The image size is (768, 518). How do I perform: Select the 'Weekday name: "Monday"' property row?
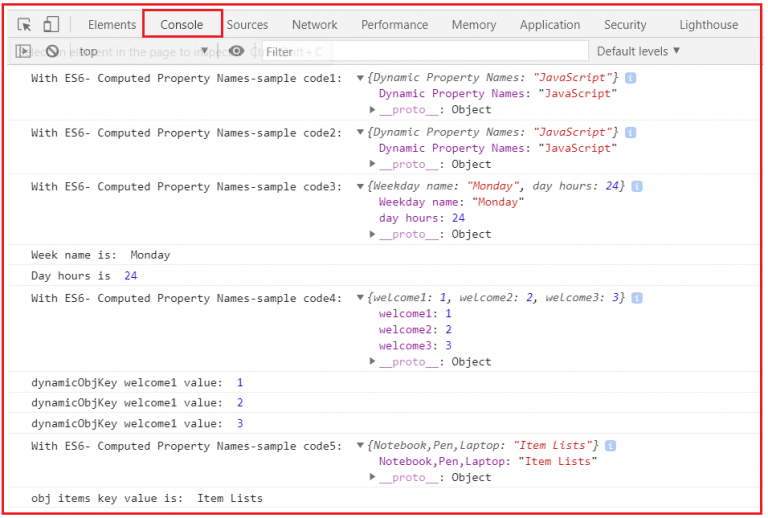tap(451, 202)
